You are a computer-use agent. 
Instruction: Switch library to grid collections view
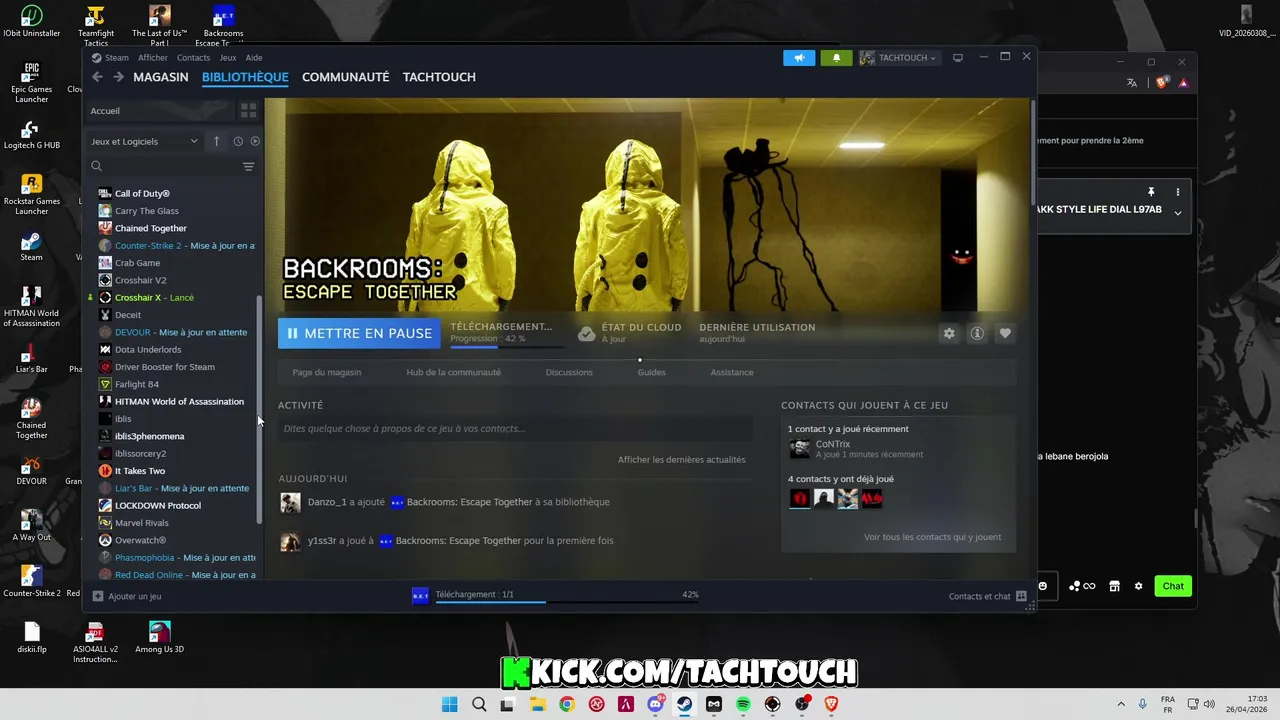point(248,111)
